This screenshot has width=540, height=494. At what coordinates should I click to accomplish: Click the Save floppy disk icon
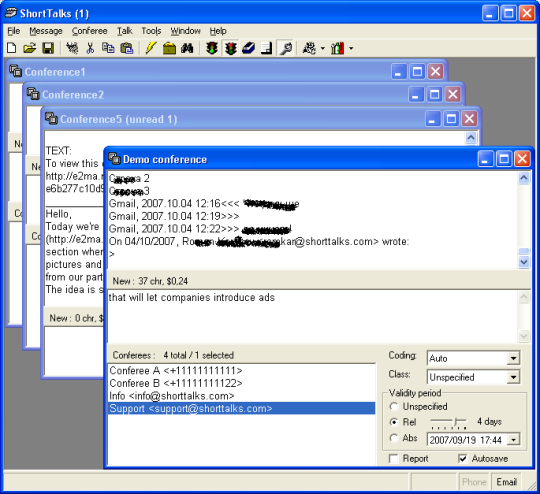click(x=48, y=48)
